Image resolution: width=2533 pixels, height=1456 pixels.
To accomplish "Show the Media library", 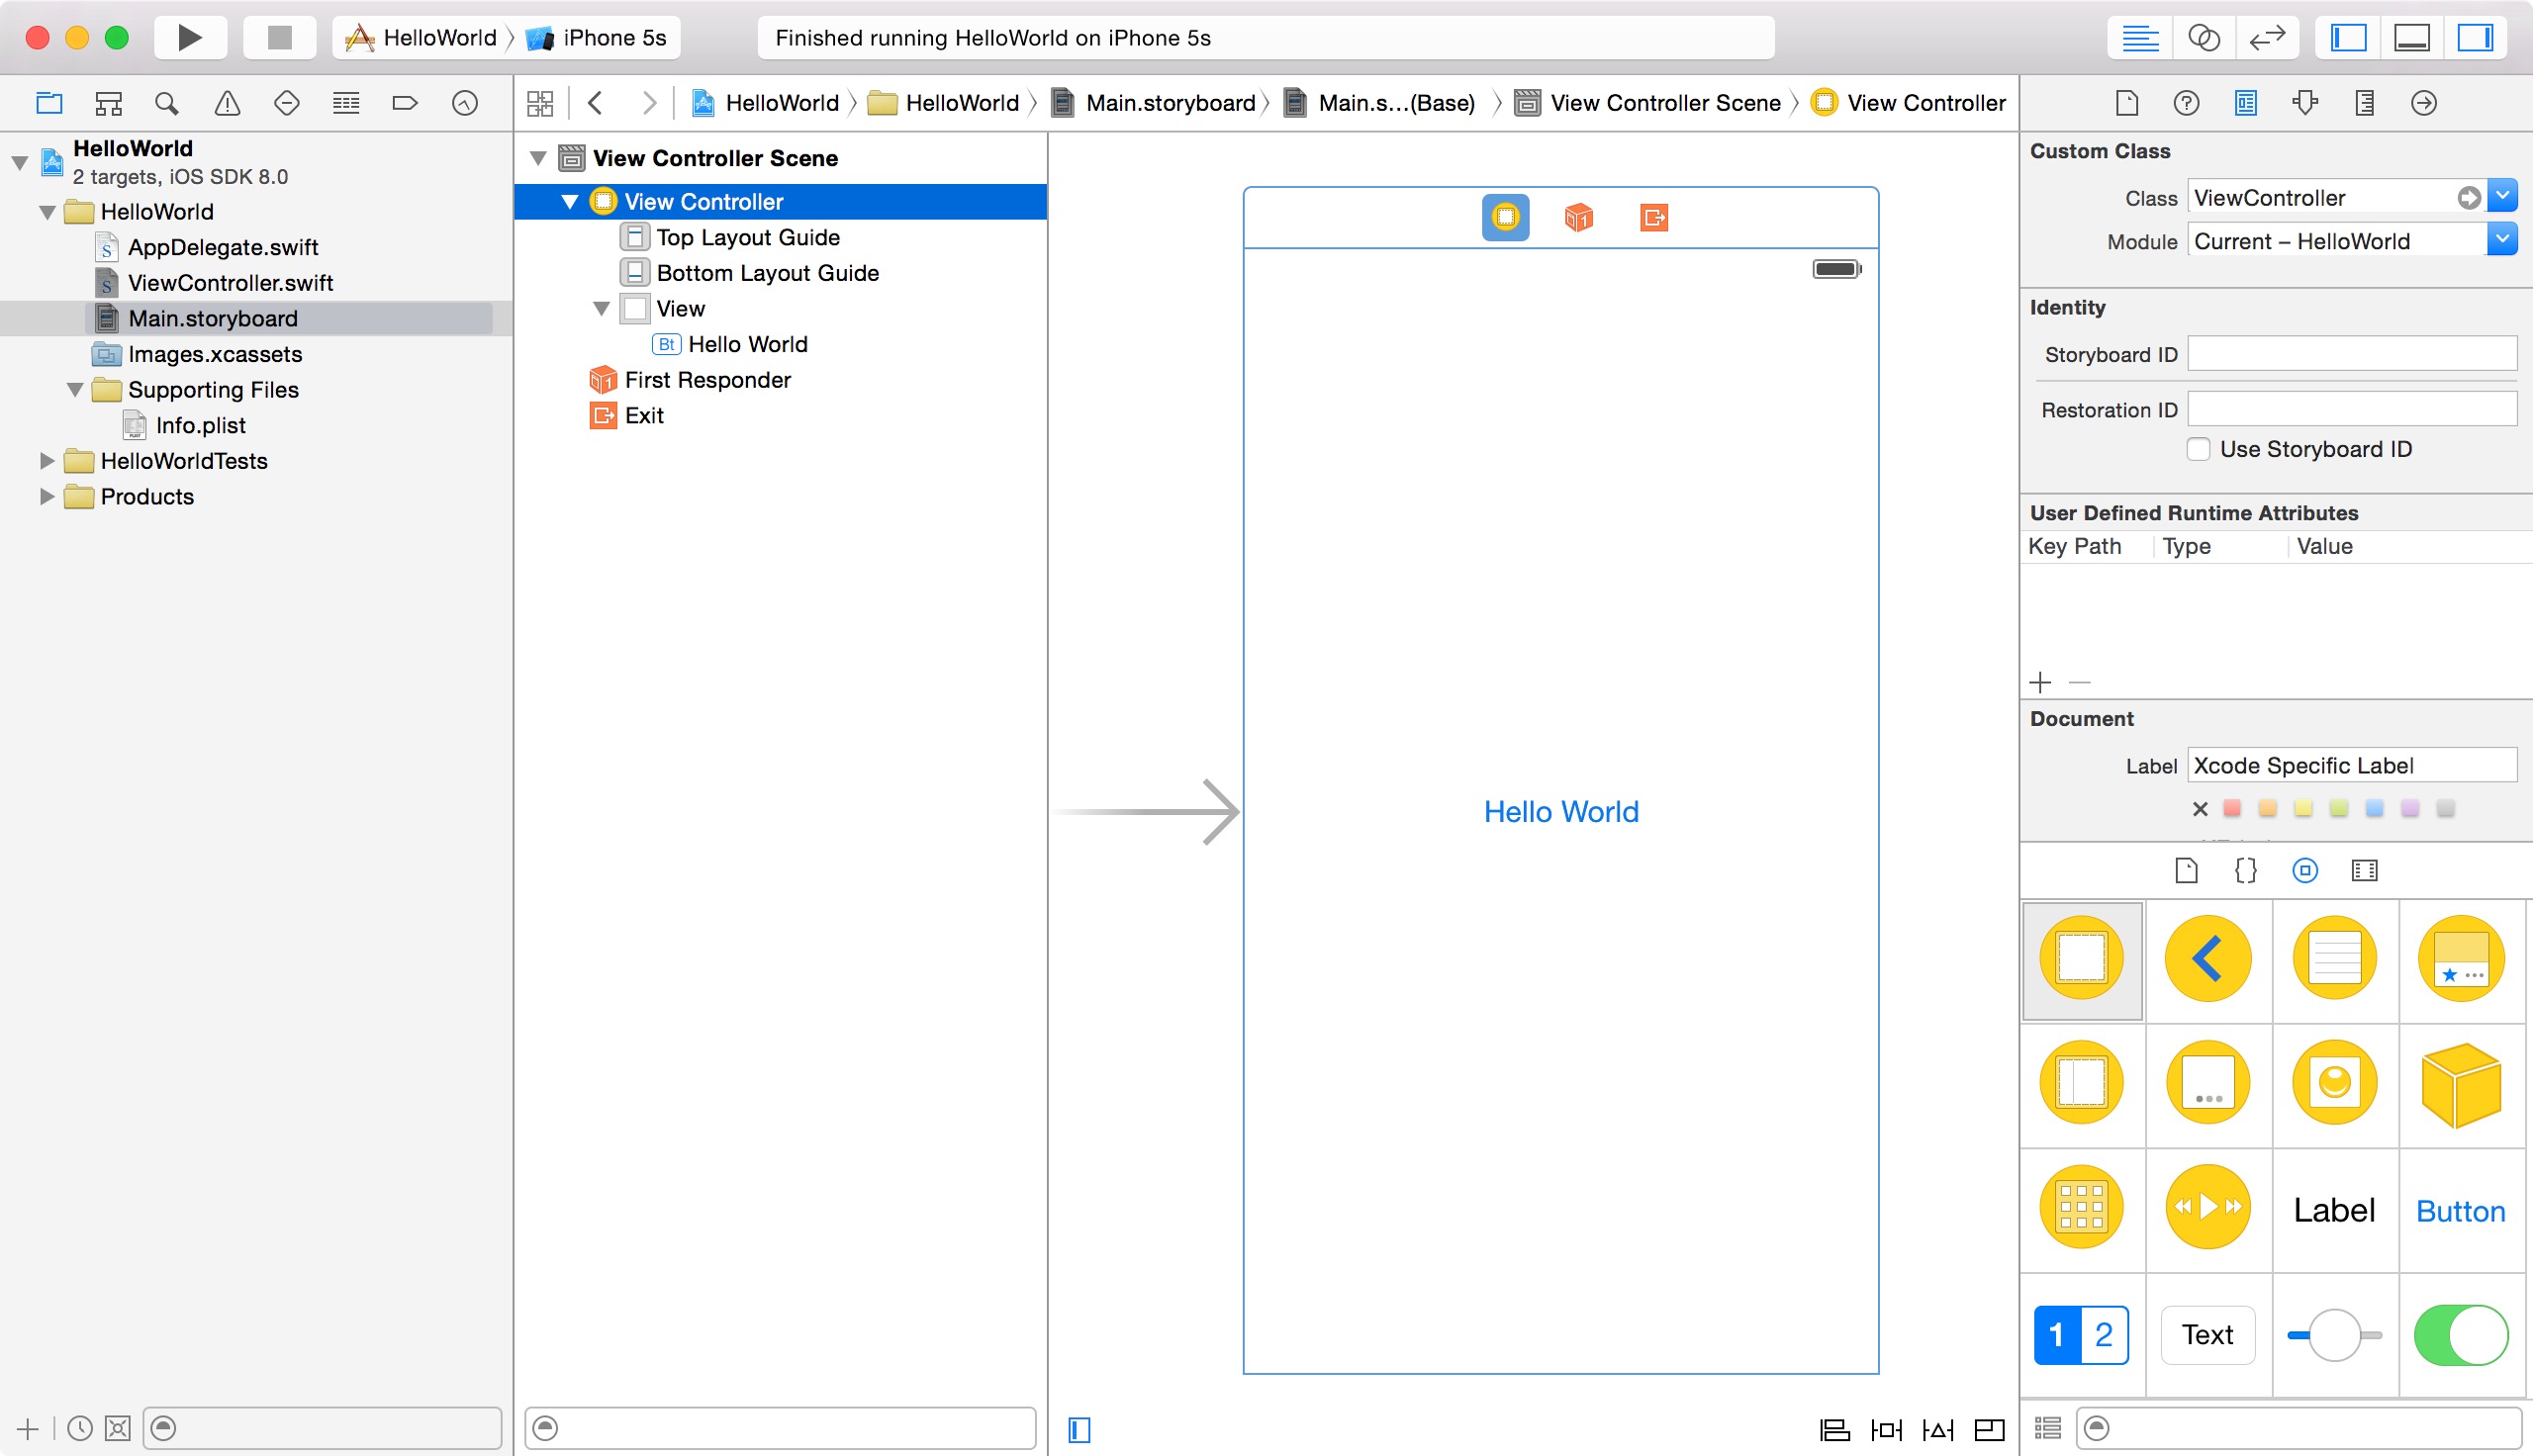I will click(2364, 871).
